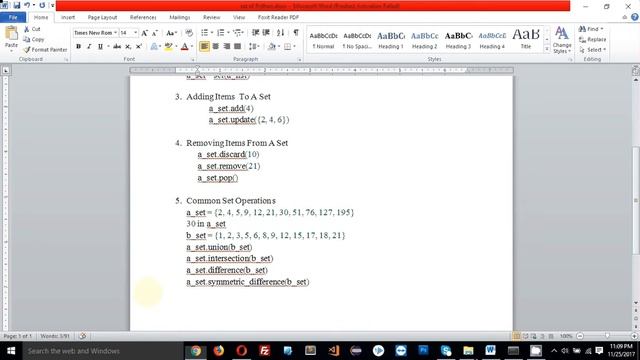This screenshot has height=360, width=640.
Task: Switch to the Insert tab
Action: pos(68,17)
